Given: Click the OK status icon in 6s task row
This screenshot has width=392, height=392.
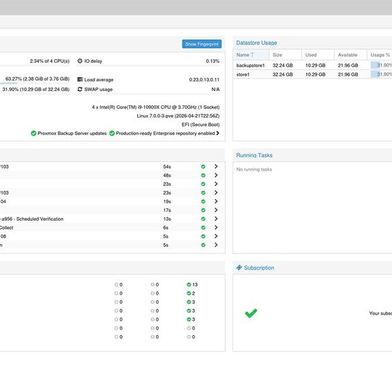Looking at the screenshot, I should pyautogui.click(x=203, y=228).
